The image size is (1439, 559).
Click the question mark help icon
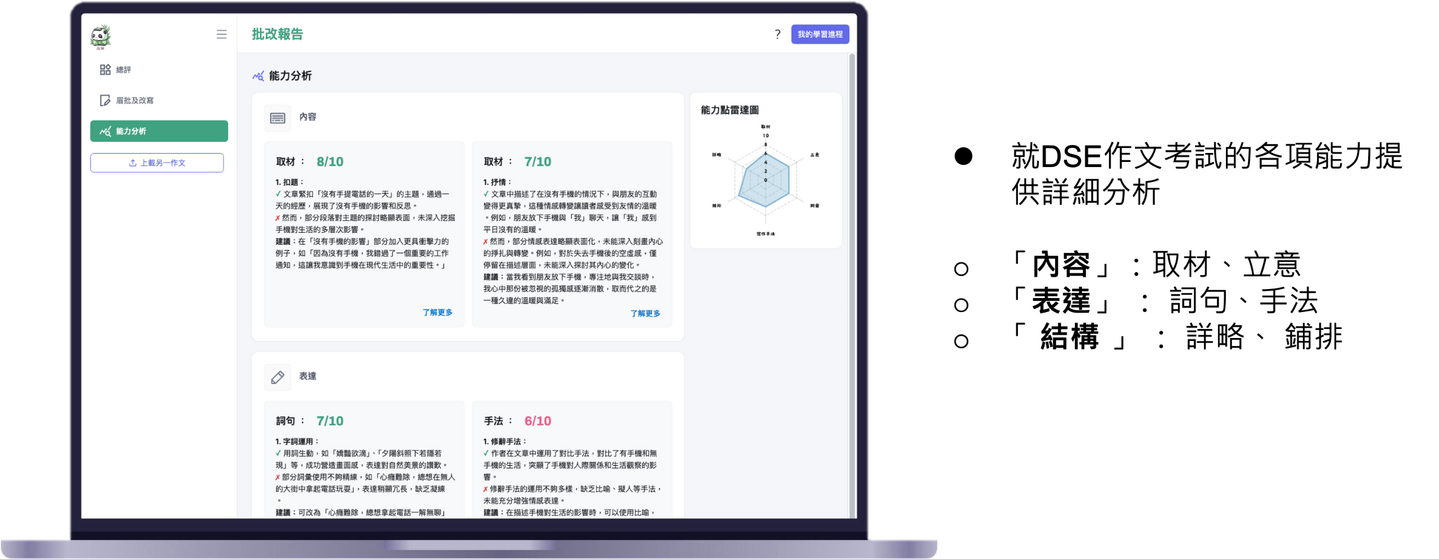click(777, 34)
